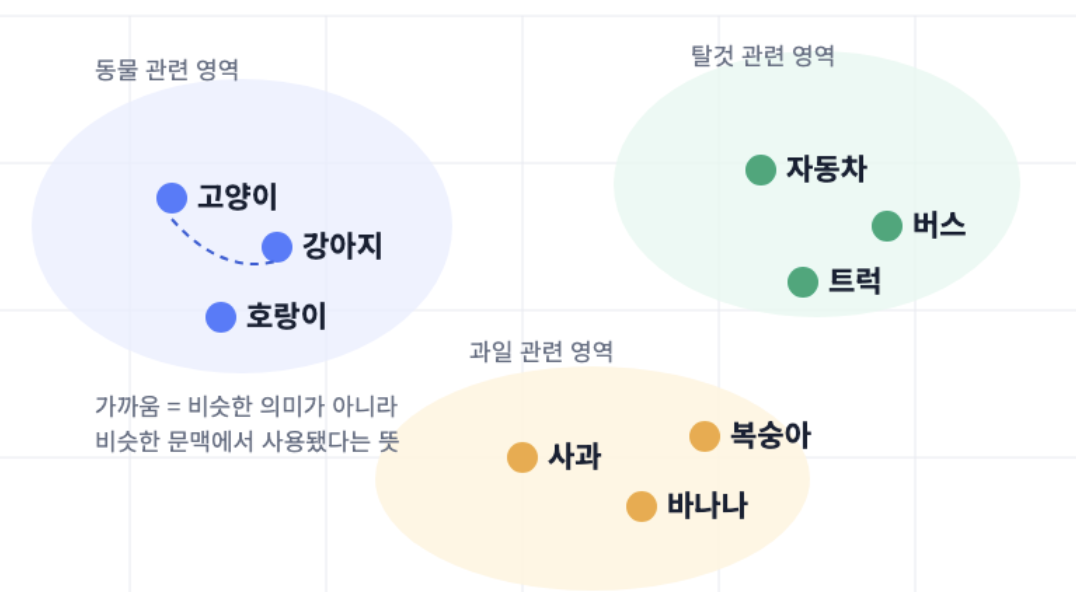The height and width of the screenshot is (592, 1076).
Task: Click the 동물 관련 영역 heading
Action: click(167, 70)
